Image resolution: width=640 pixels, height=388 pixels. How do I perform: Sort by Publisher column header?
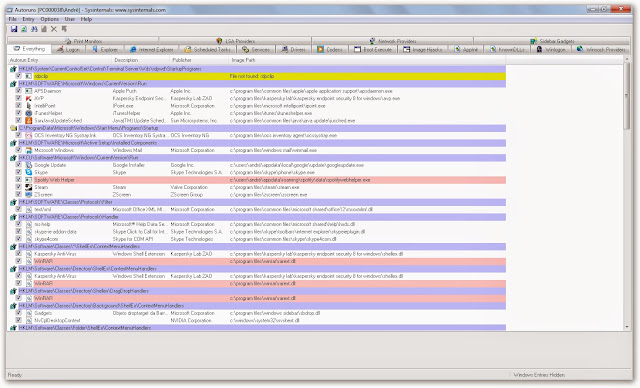click(199, 60)
